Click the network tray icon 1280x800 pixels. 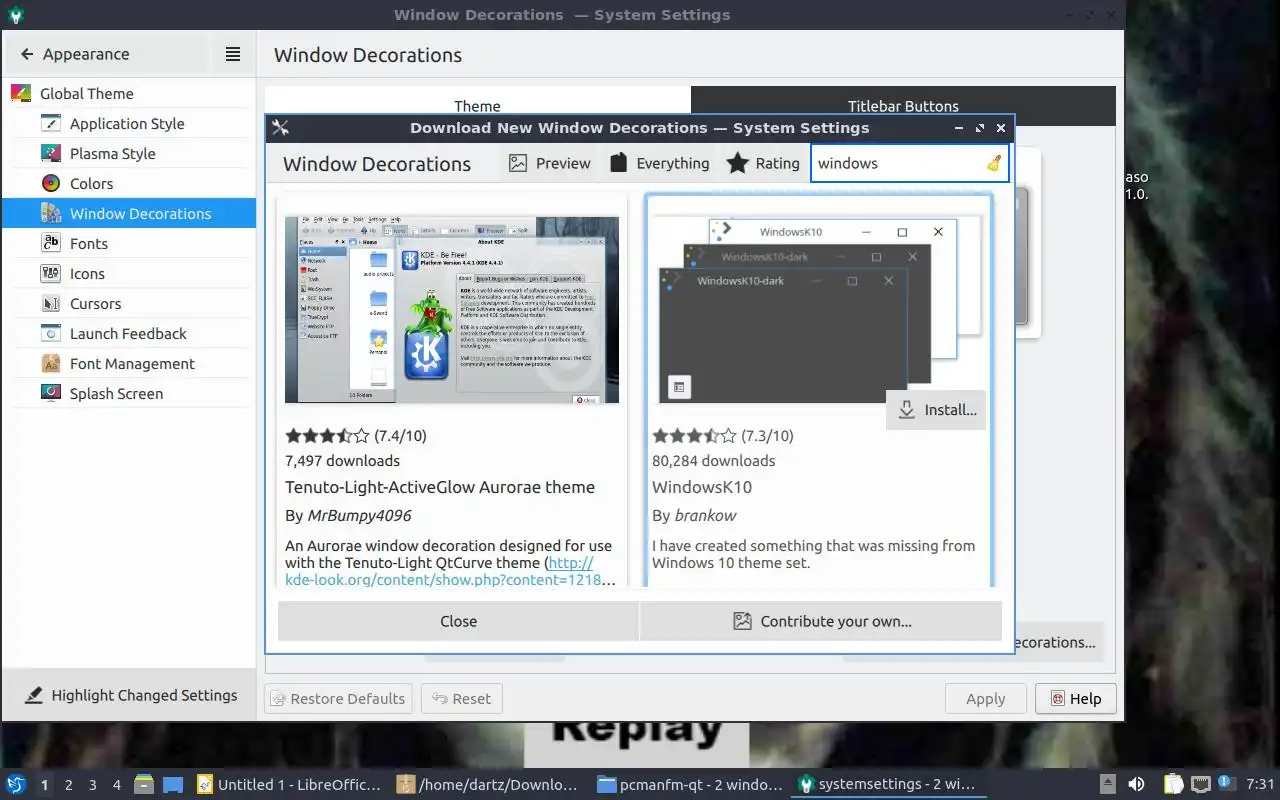pos(1200,784)
